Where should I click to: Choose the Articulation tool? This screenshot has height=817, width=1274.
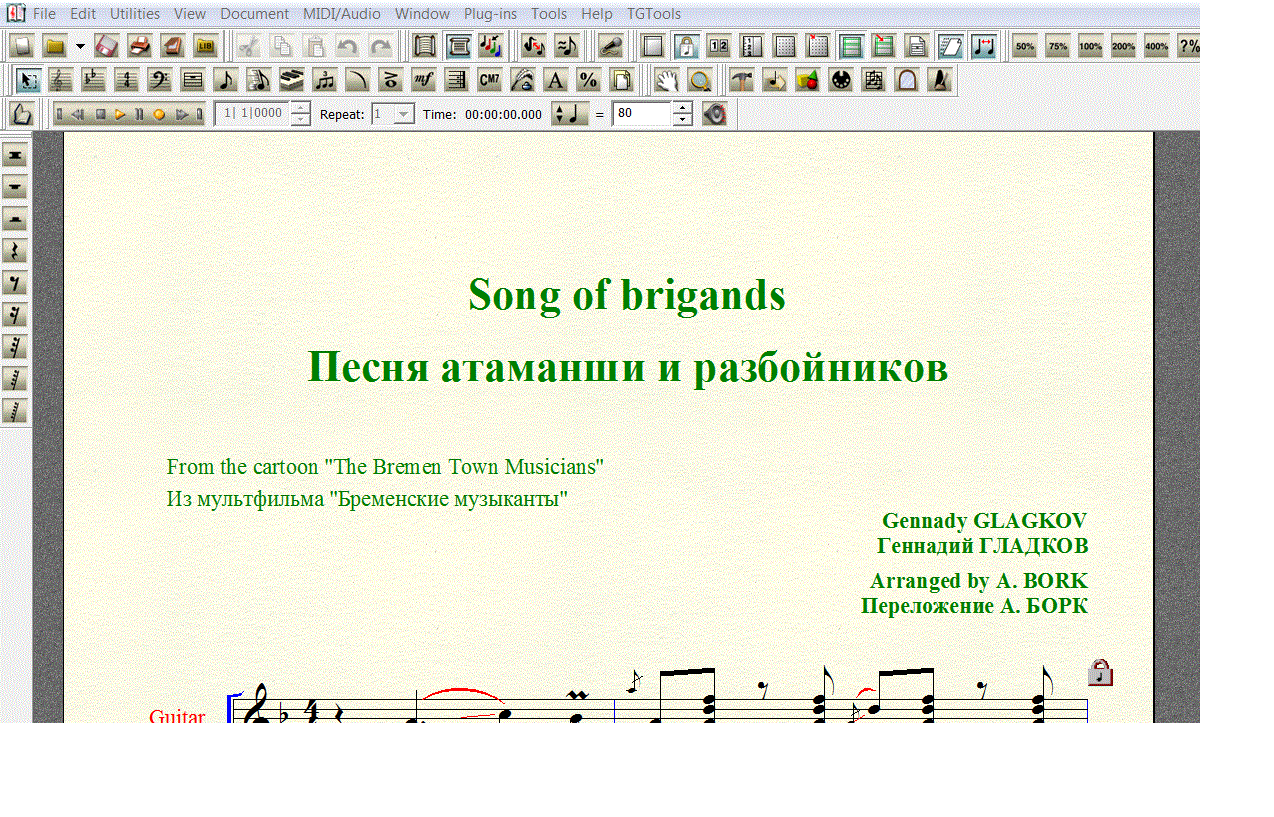pyautogui.click(x=389, y=80)
